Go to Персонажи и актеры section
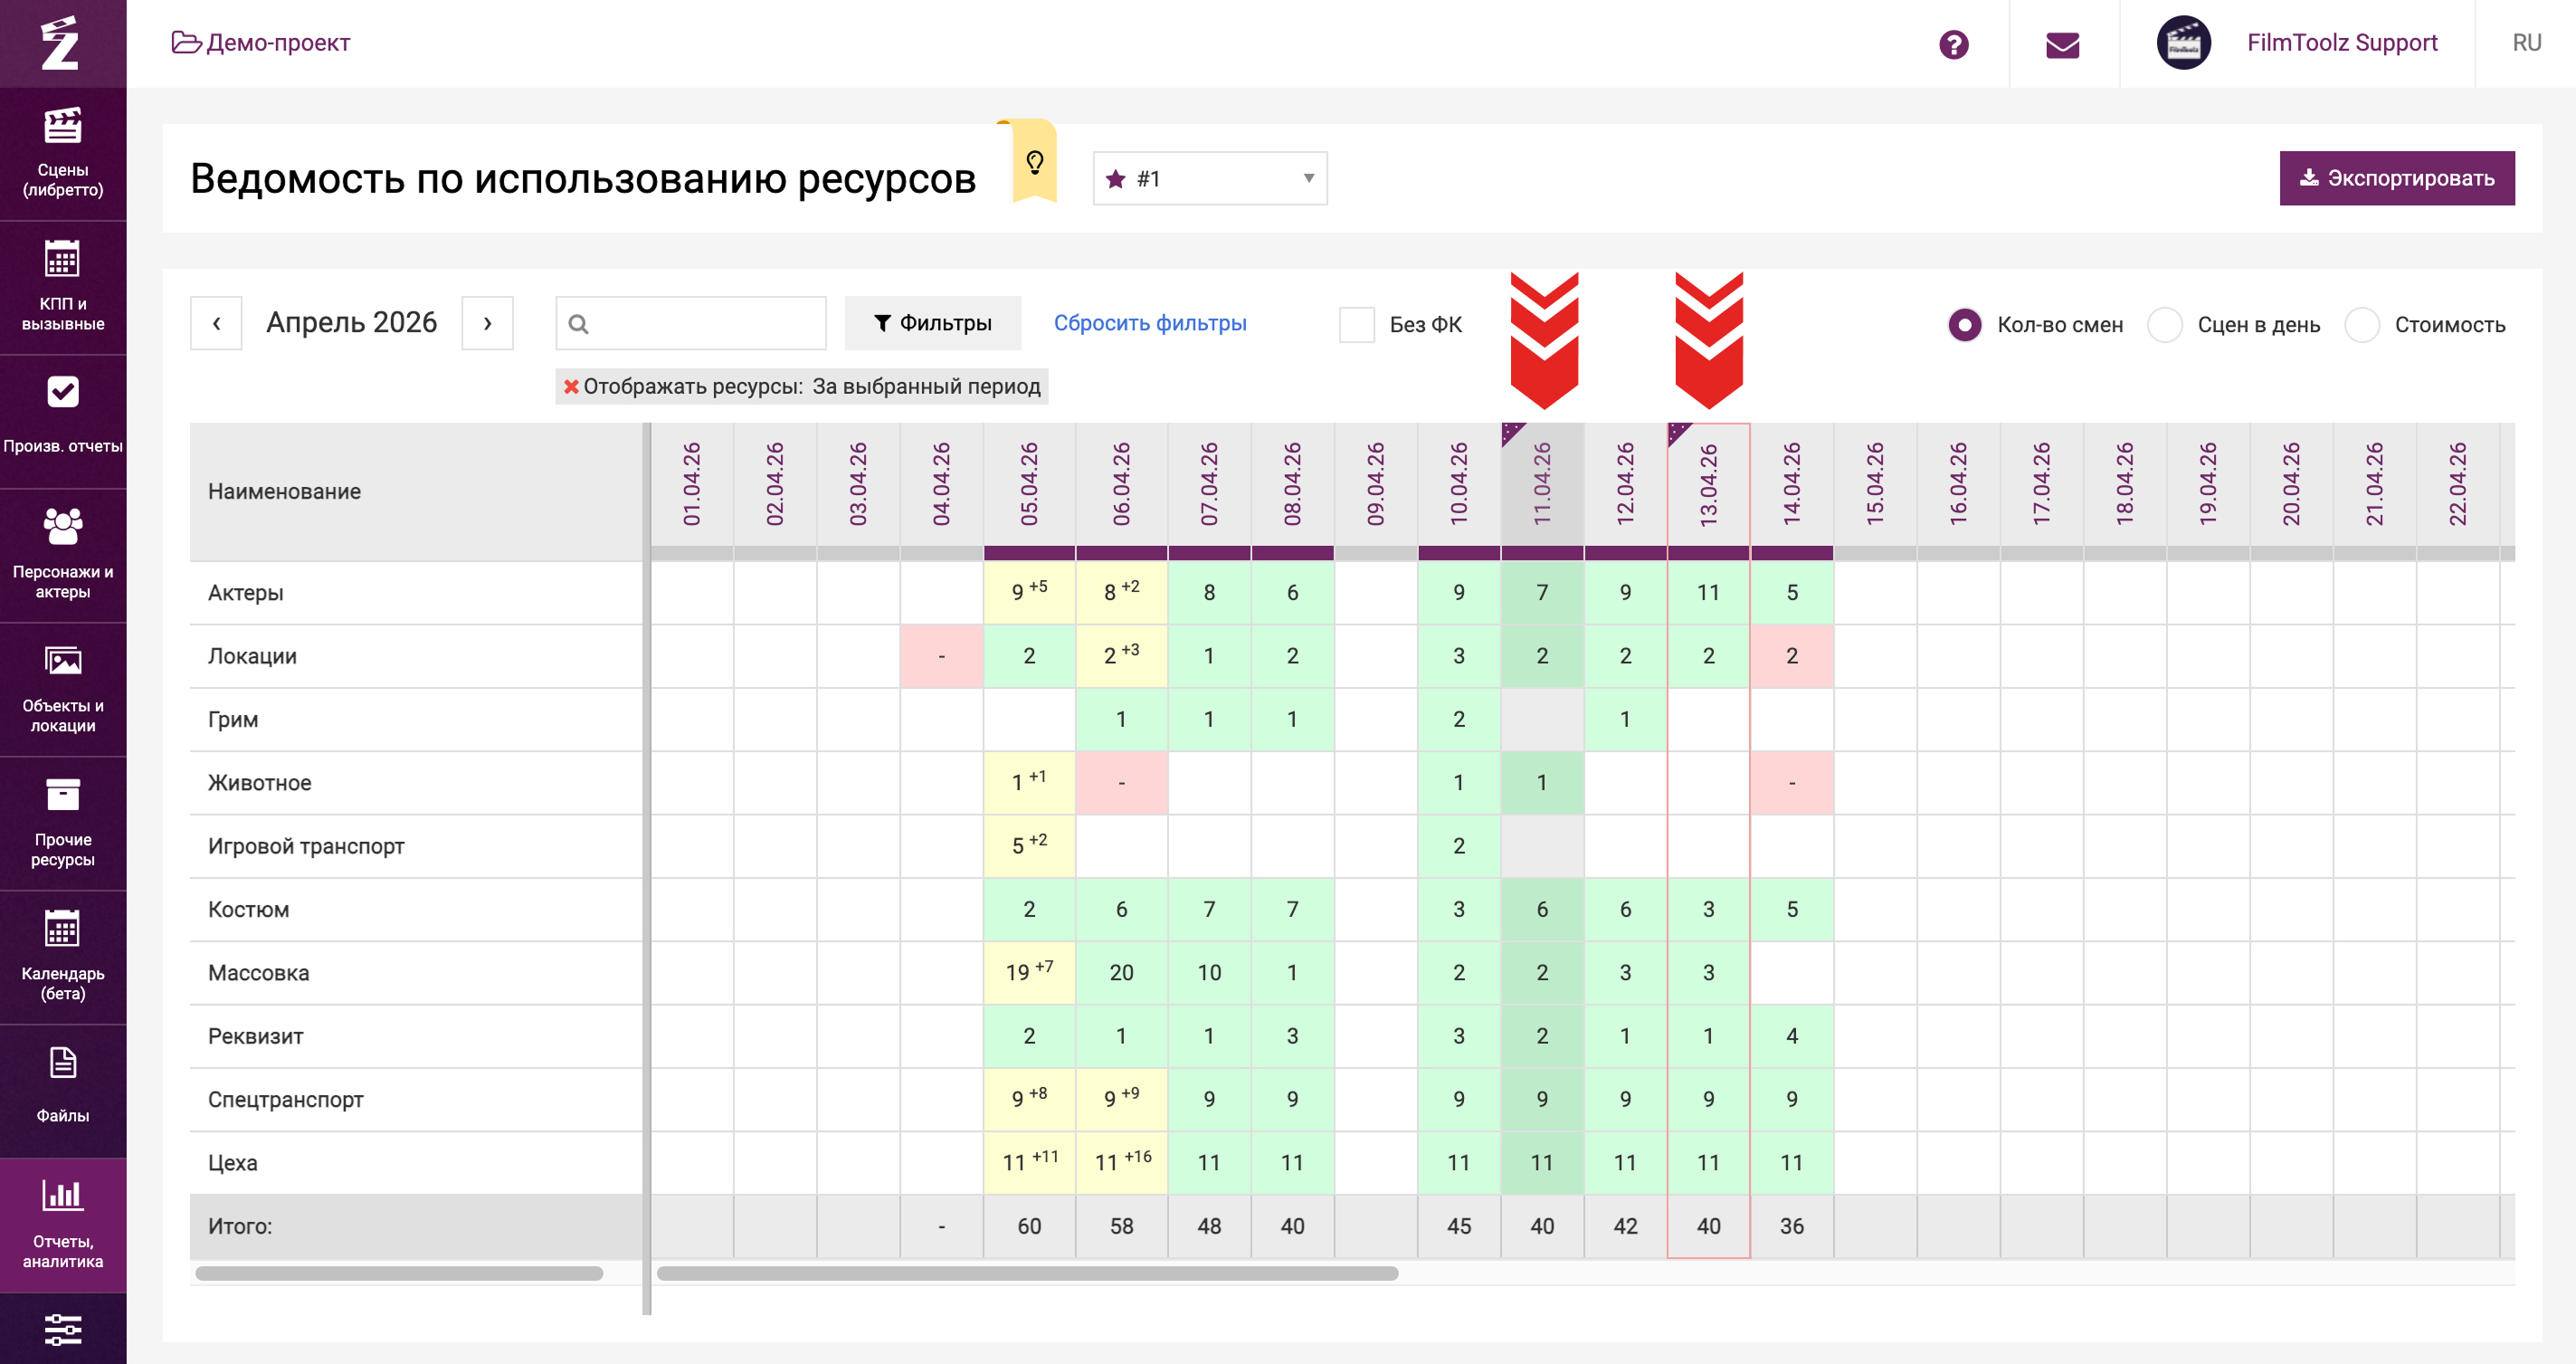 pyautogui.click(x=63, y=555)
